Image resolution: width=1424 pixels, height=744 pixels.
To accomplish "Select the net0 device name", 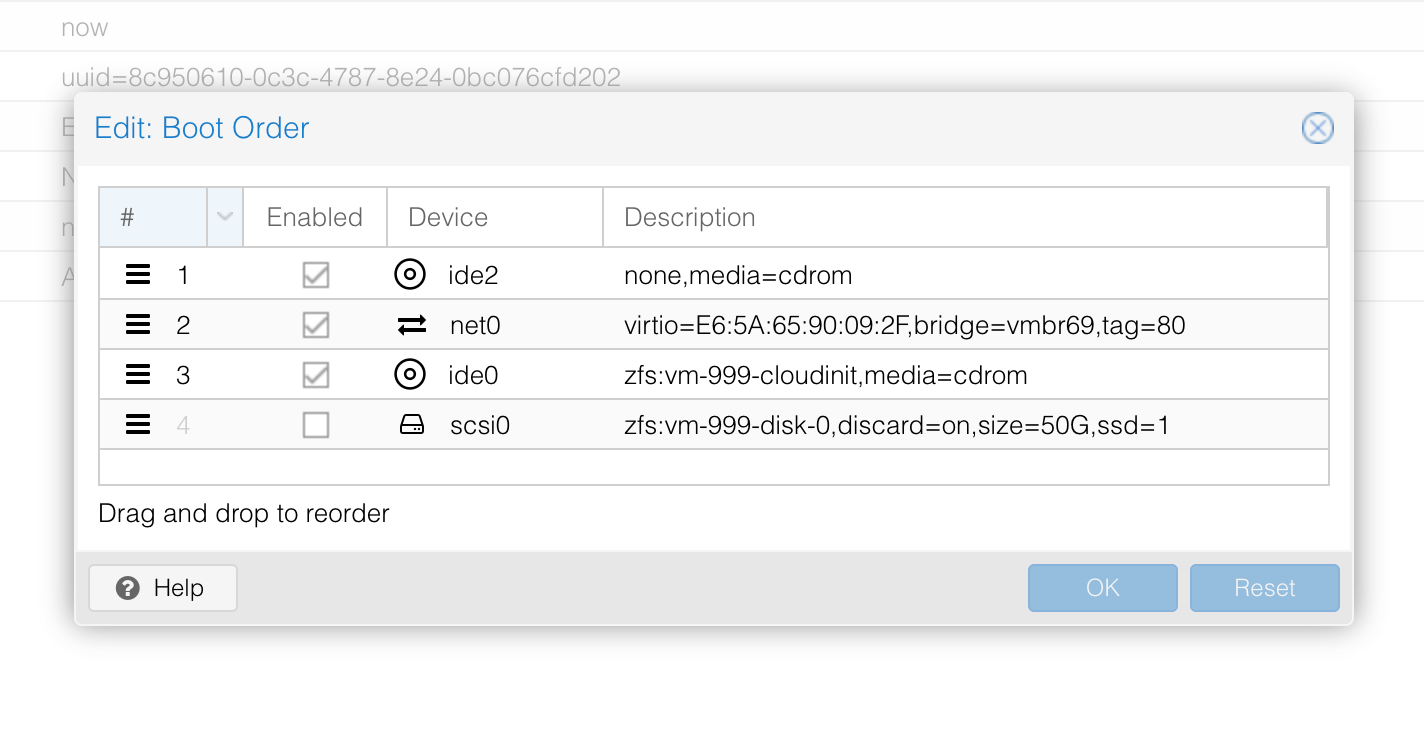I will point(476,325).
